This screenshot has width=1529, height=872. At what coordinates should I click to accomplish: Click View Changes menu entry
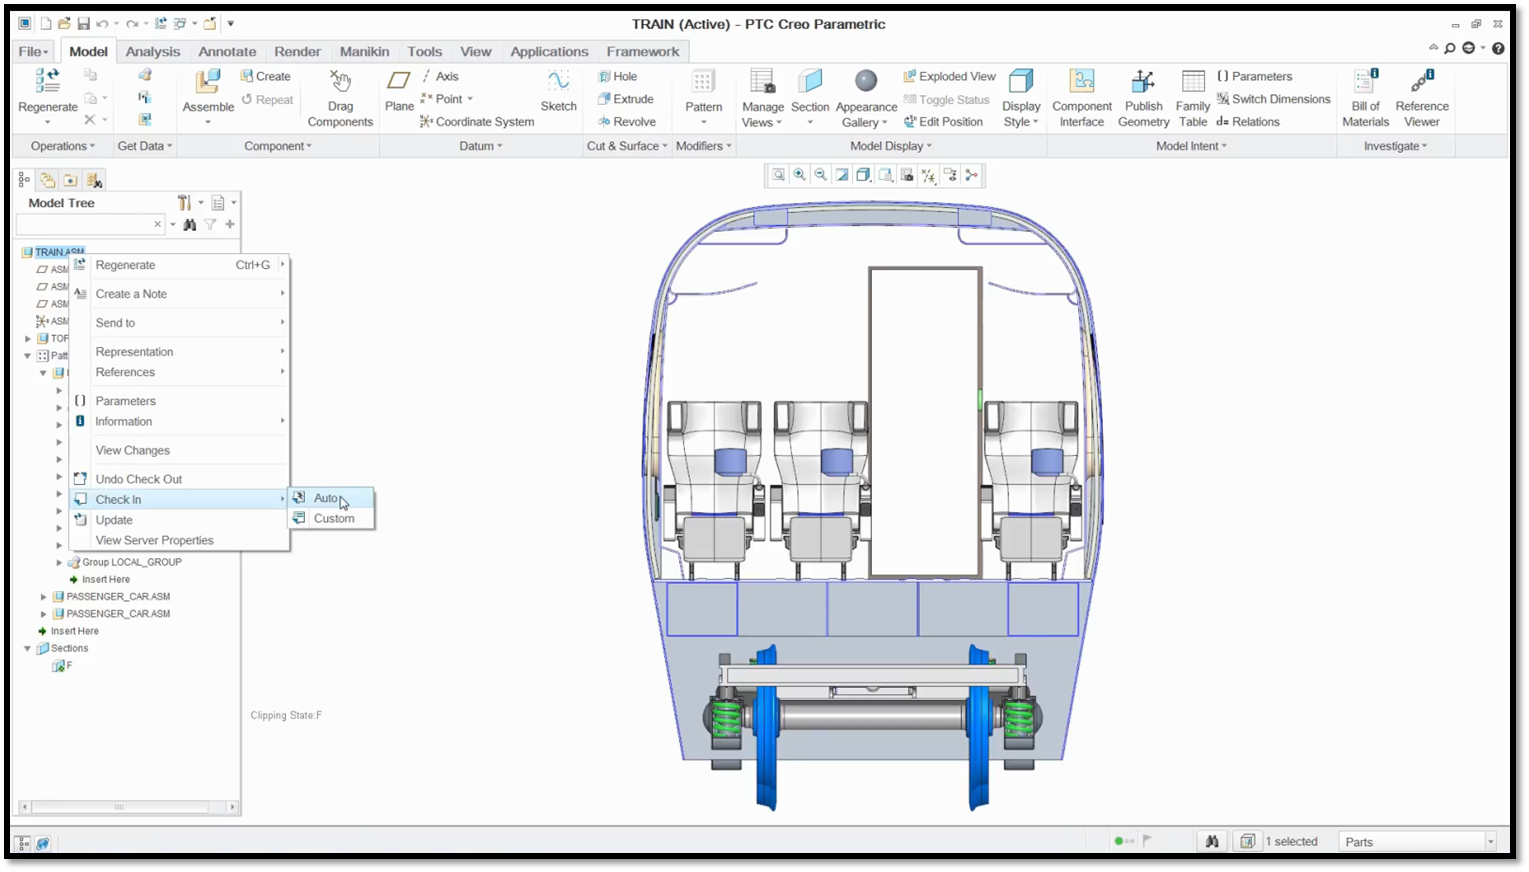[x=179, y=450]
